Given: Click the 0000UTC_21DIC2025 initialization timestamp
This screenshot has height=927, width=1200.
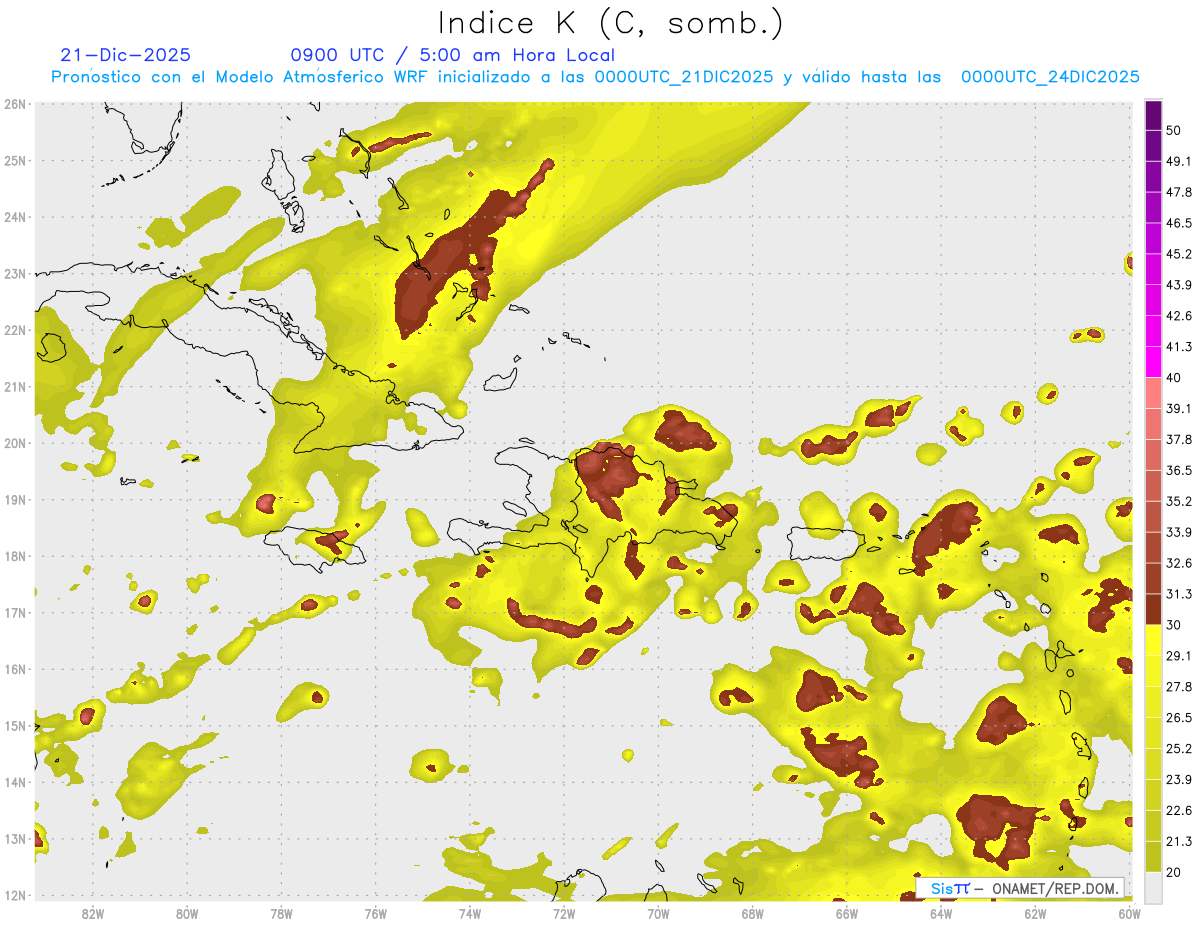Looking at the screenshot, I should click(683, 77).
